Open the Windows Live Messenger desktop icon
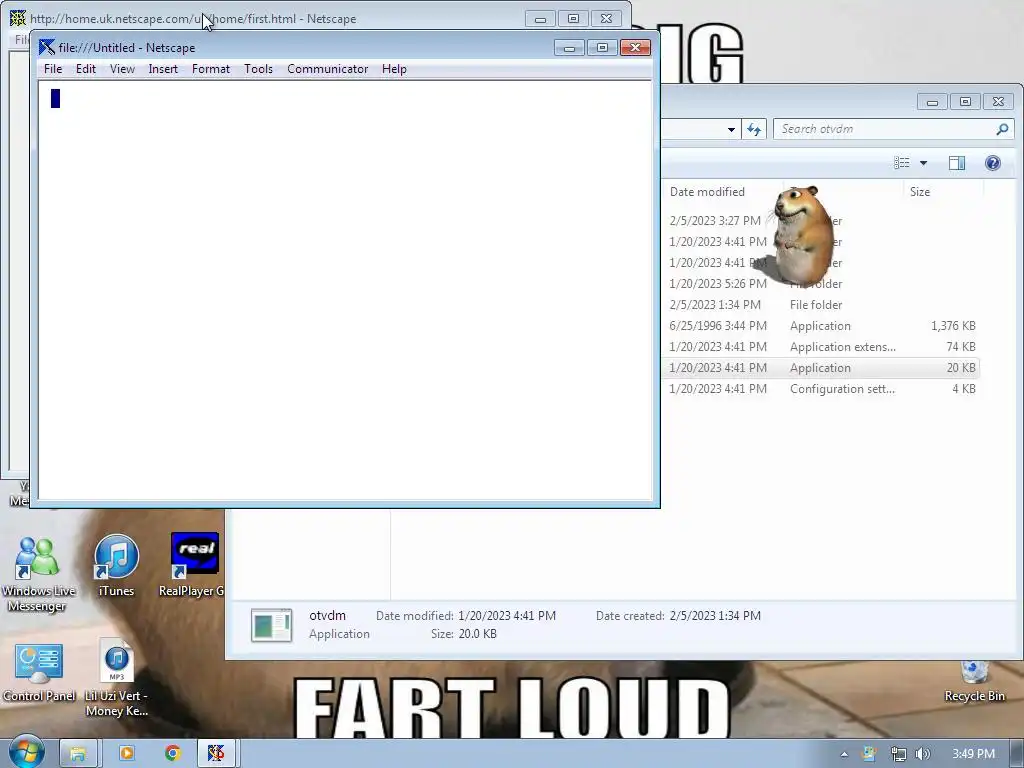This screenshot has height=768, width=1024. coord(38,573)
